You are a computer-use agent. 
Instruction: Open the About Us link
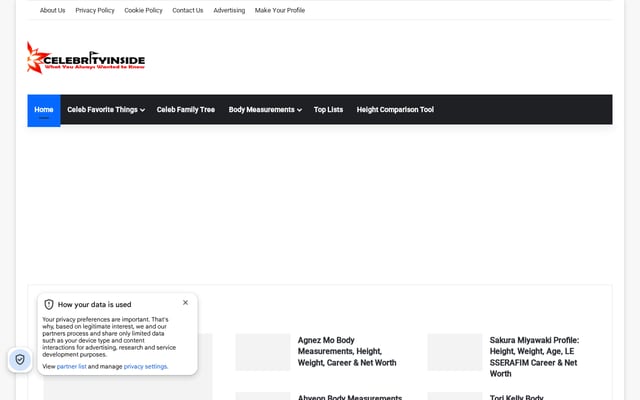coord(53,10)
